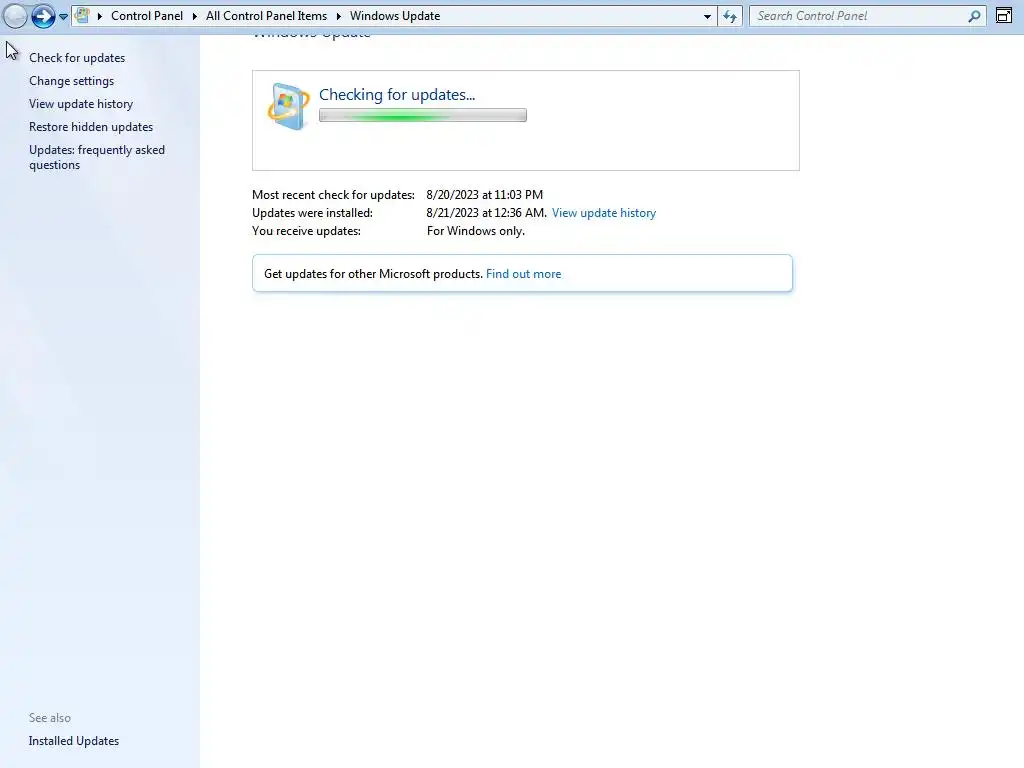
Task: Click the address bar refresh button
Action: pos(730,16)
